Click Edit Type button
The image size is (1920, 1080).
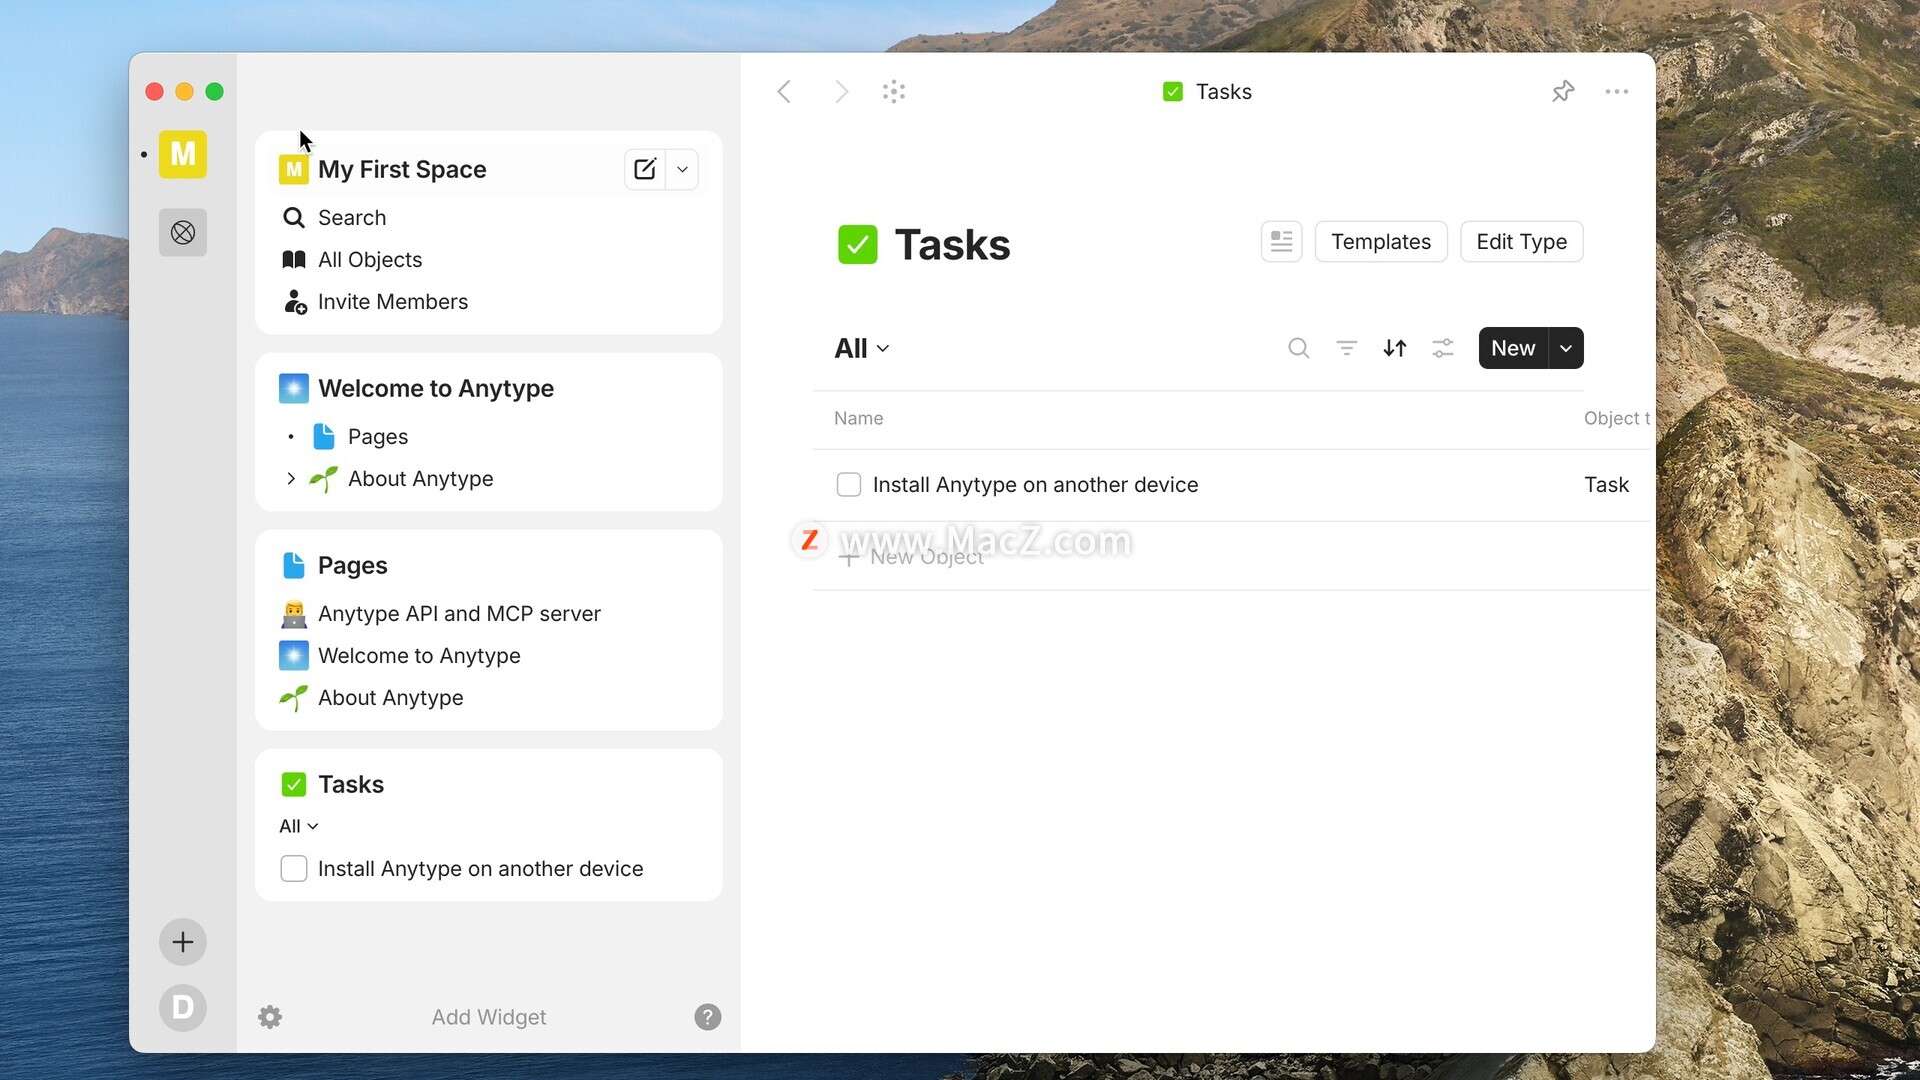pos(1521,242)
